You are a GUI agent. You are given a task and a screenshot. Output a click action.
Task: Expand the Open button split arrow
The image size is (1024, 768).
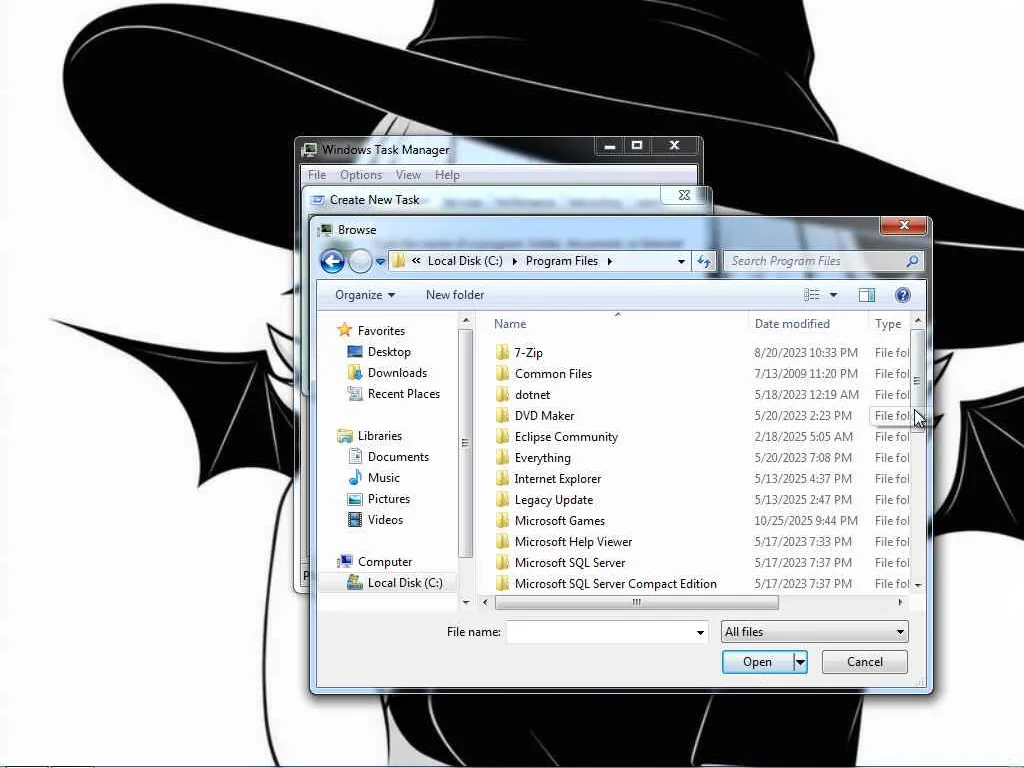tap(800, 662)
